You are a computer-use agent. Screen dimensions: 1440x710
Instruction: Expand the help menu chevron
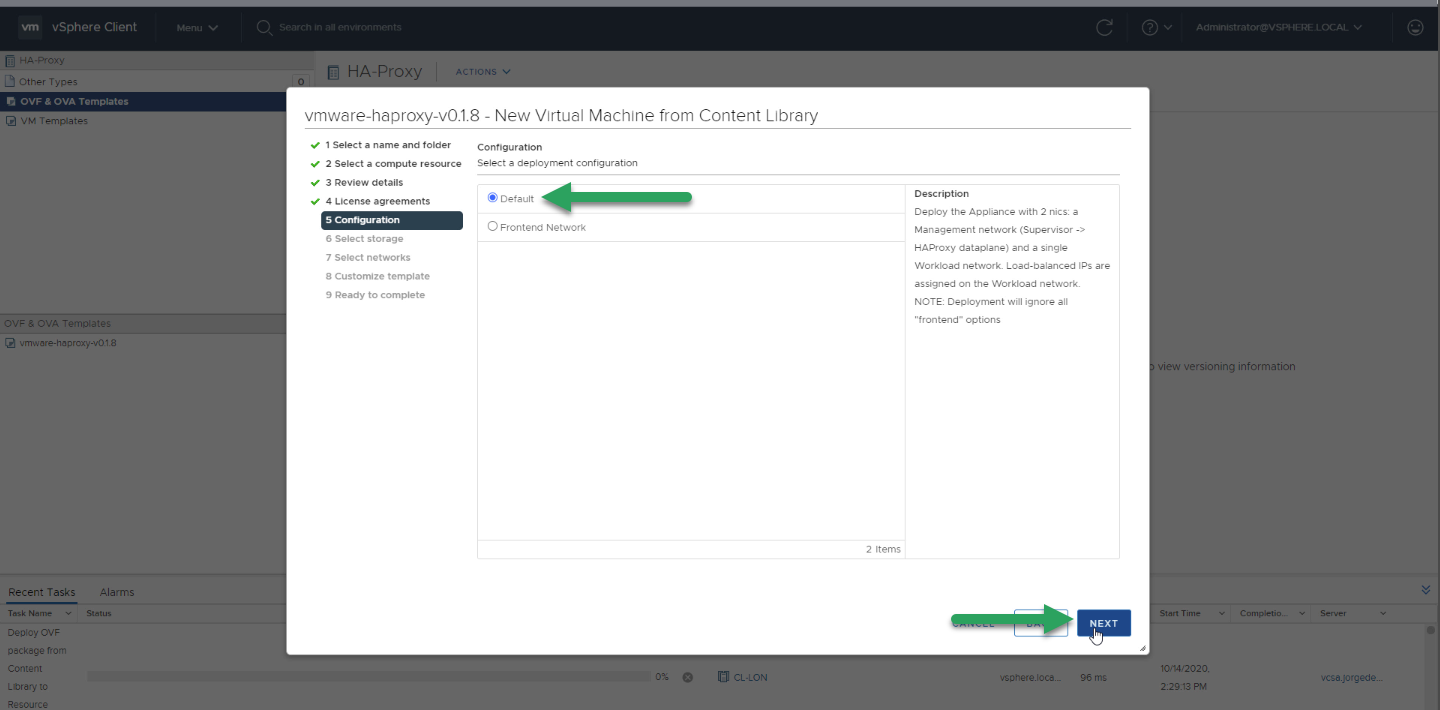point(1168,28)
